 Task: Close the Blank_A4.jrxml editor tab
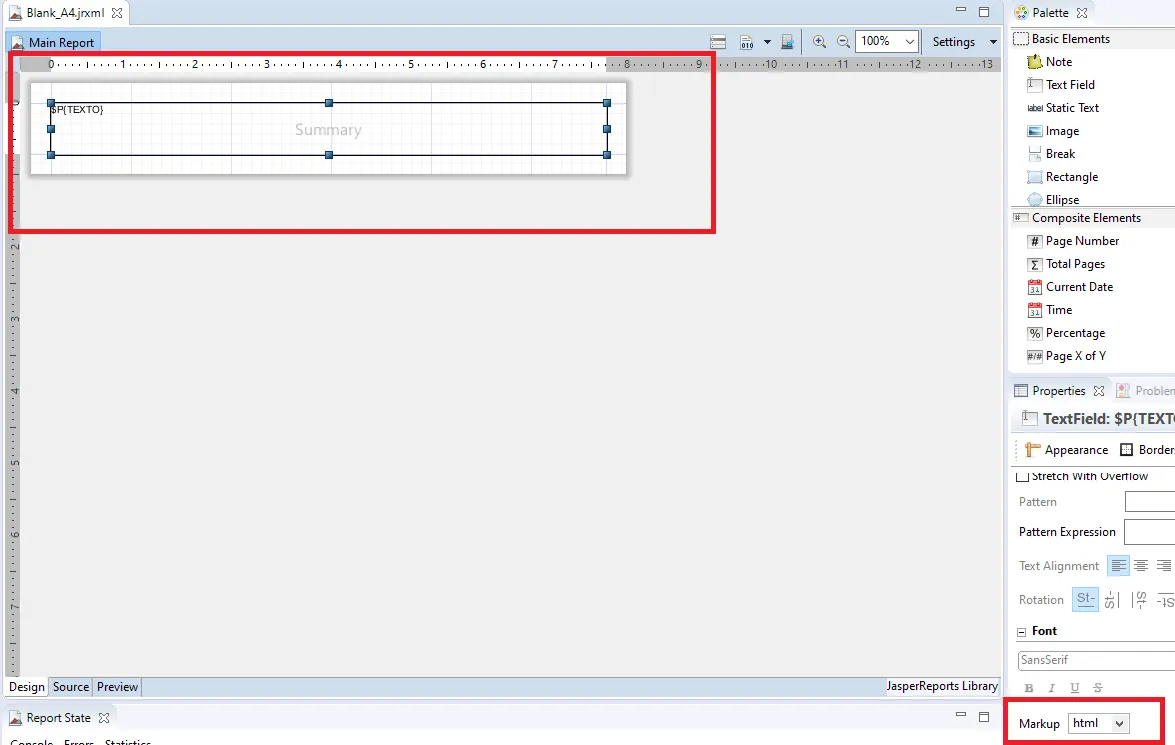pos(117,13)
